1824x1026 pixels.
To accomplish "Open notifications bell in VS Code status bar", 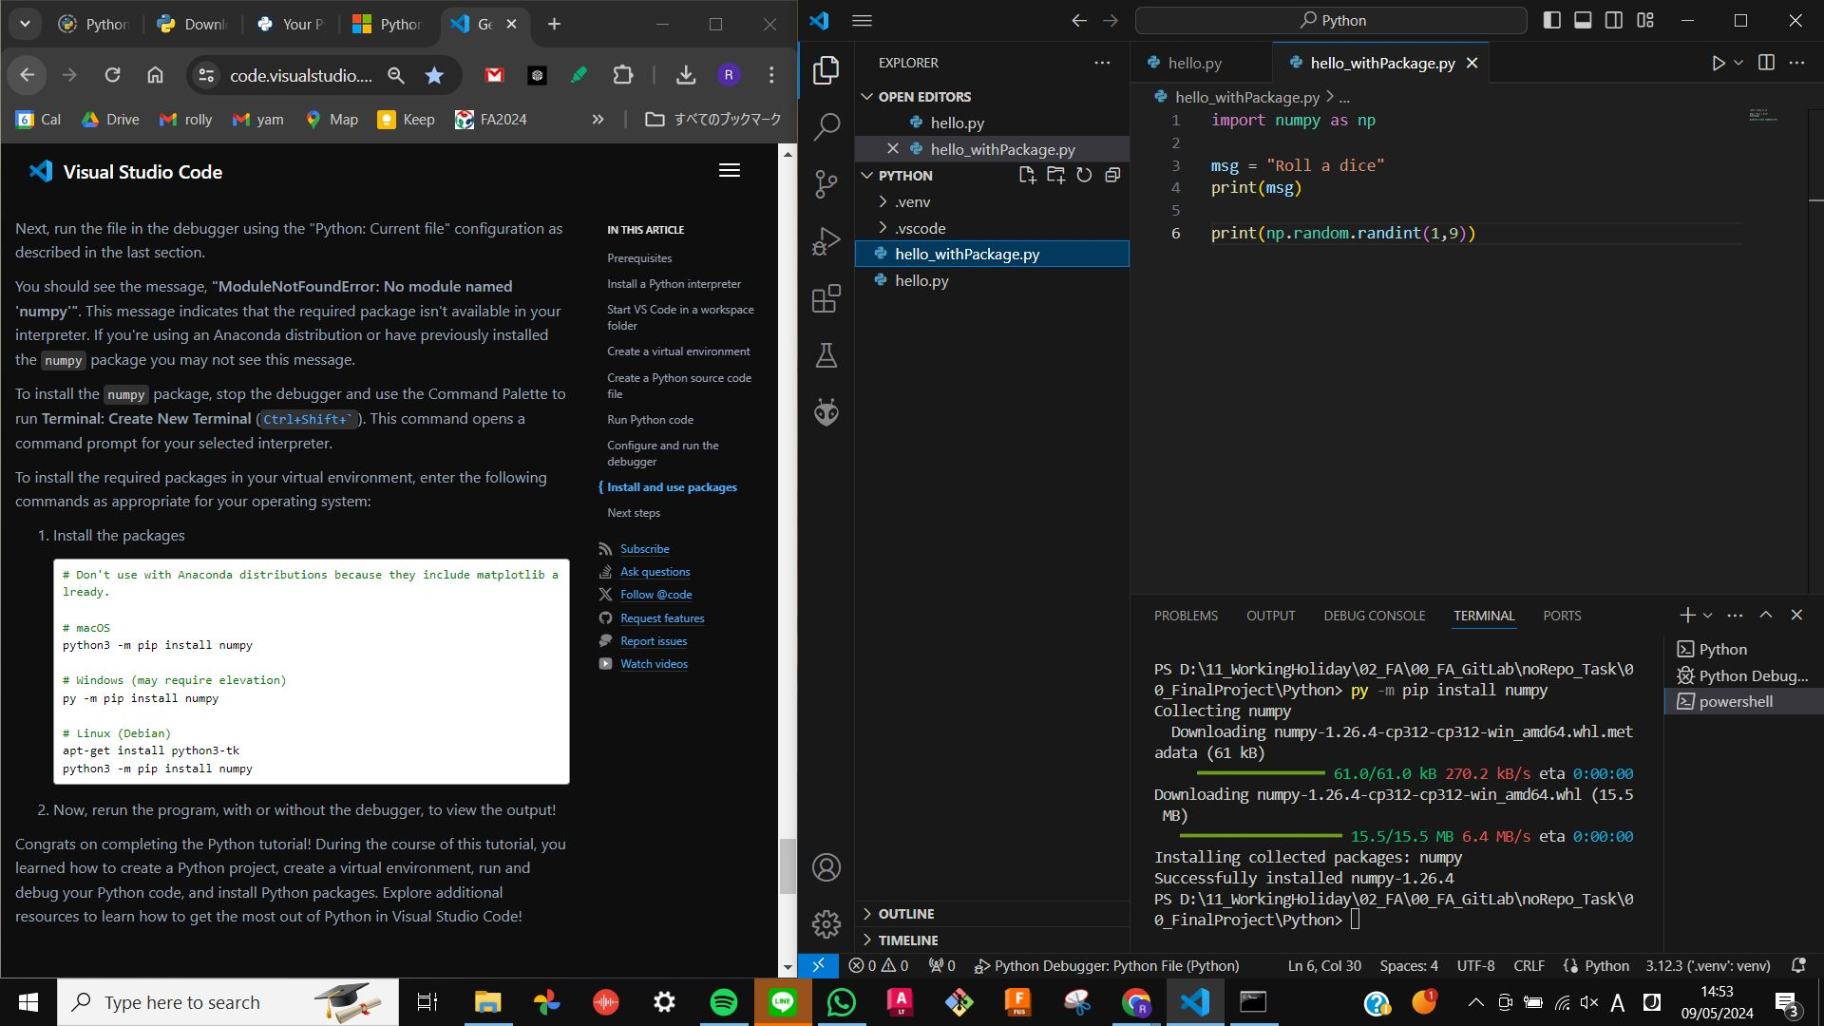I will [1798, 965].
